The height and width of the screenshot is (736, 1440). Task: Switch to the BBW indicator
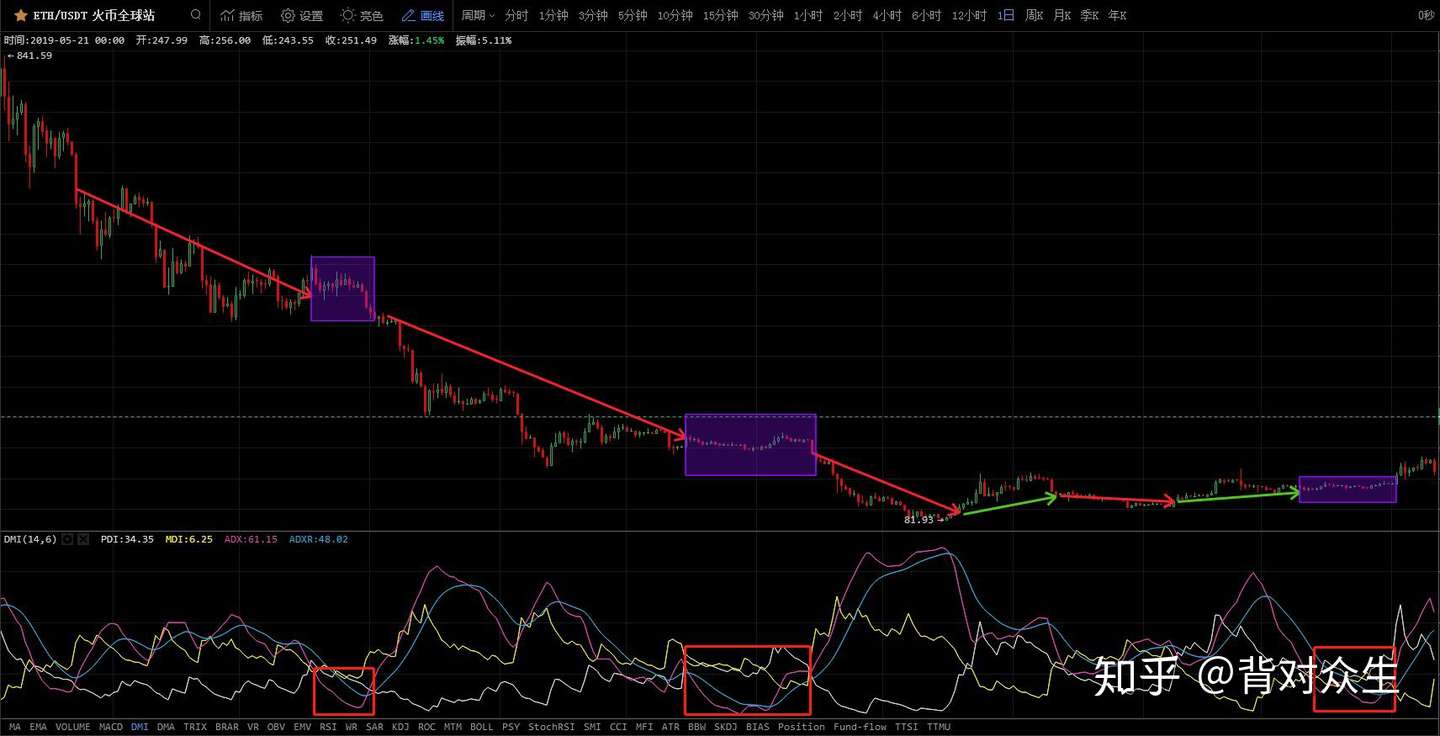click(697, 727)
